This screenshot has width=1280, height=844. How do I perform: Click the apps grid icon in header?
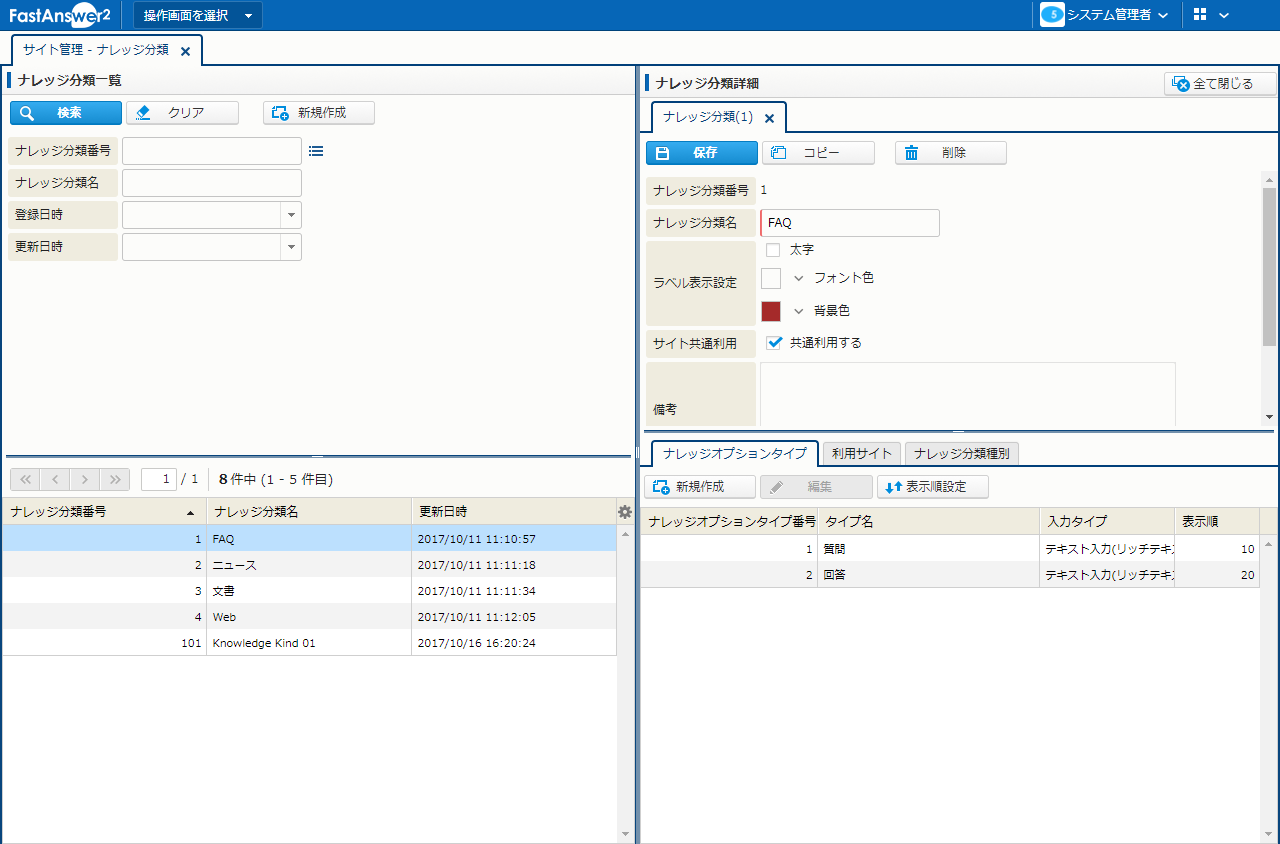click(1201, 15)
